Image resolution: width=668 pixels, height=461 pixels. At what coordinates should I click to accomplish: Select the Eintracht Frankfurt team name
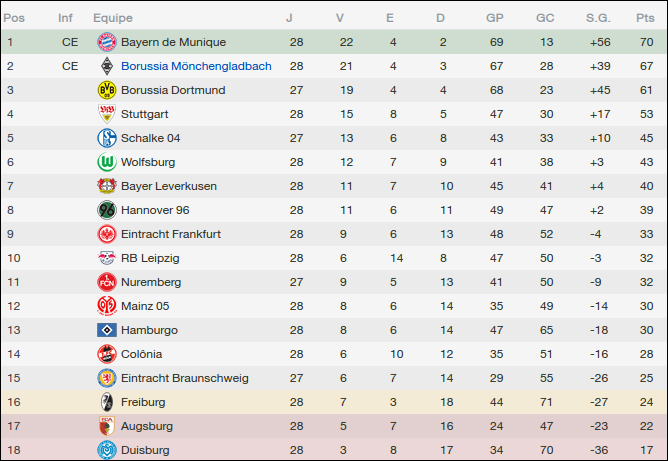tap(171, 234)
